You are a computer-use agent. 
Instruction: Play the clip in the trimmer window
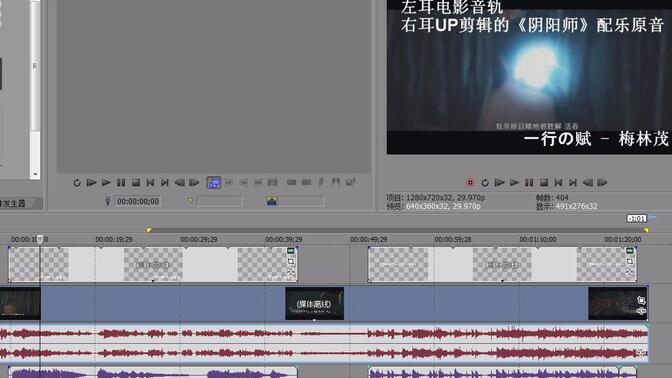tap(106, 183)
